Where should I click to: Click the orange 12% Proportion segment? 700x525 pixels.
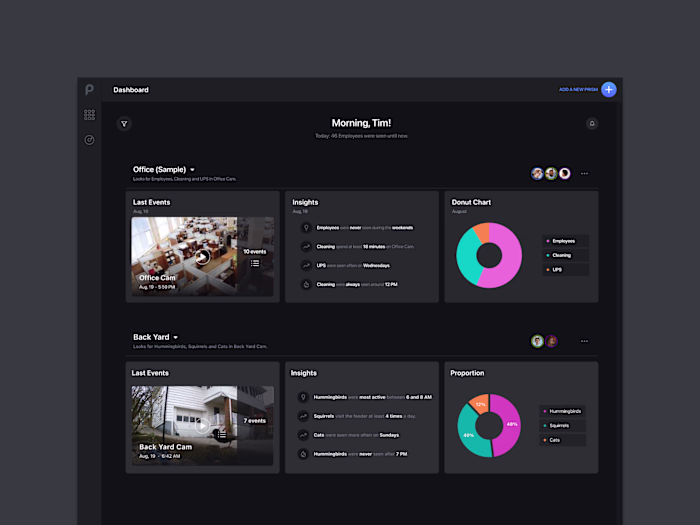pos(480,404)
